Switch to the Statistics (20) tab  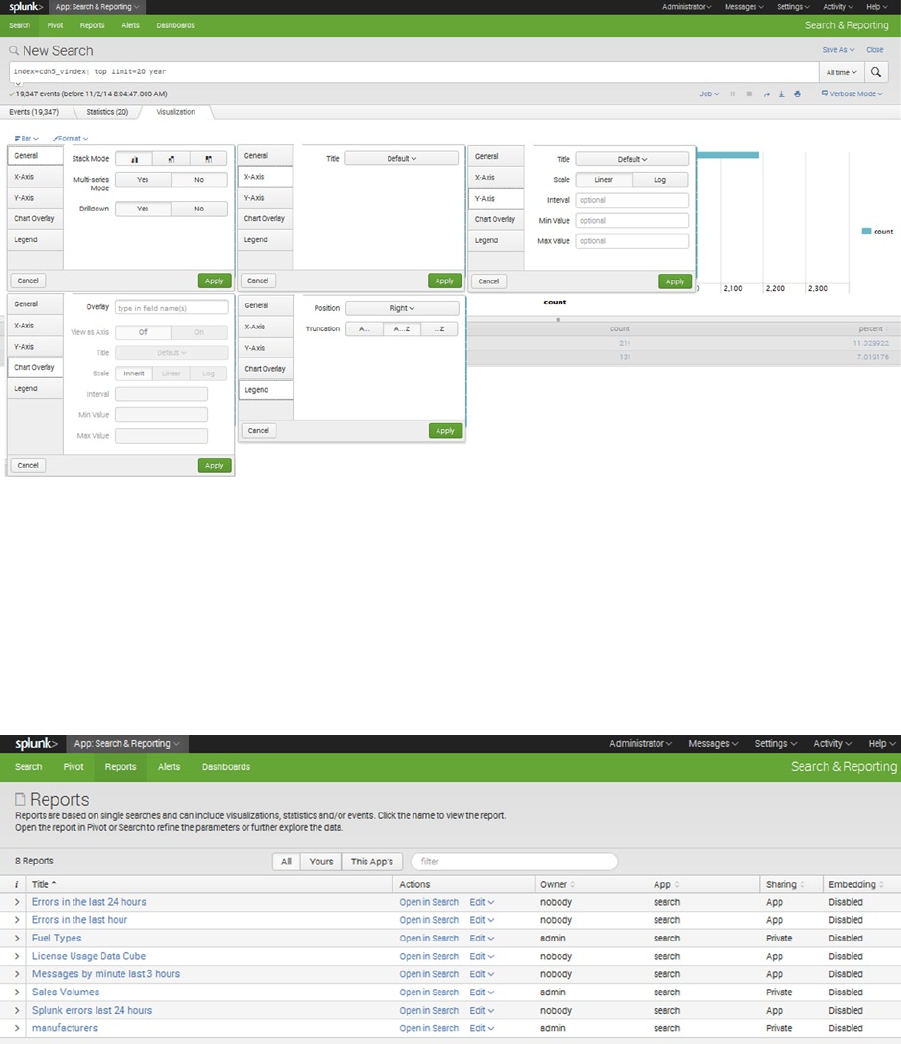coord(107,112)
